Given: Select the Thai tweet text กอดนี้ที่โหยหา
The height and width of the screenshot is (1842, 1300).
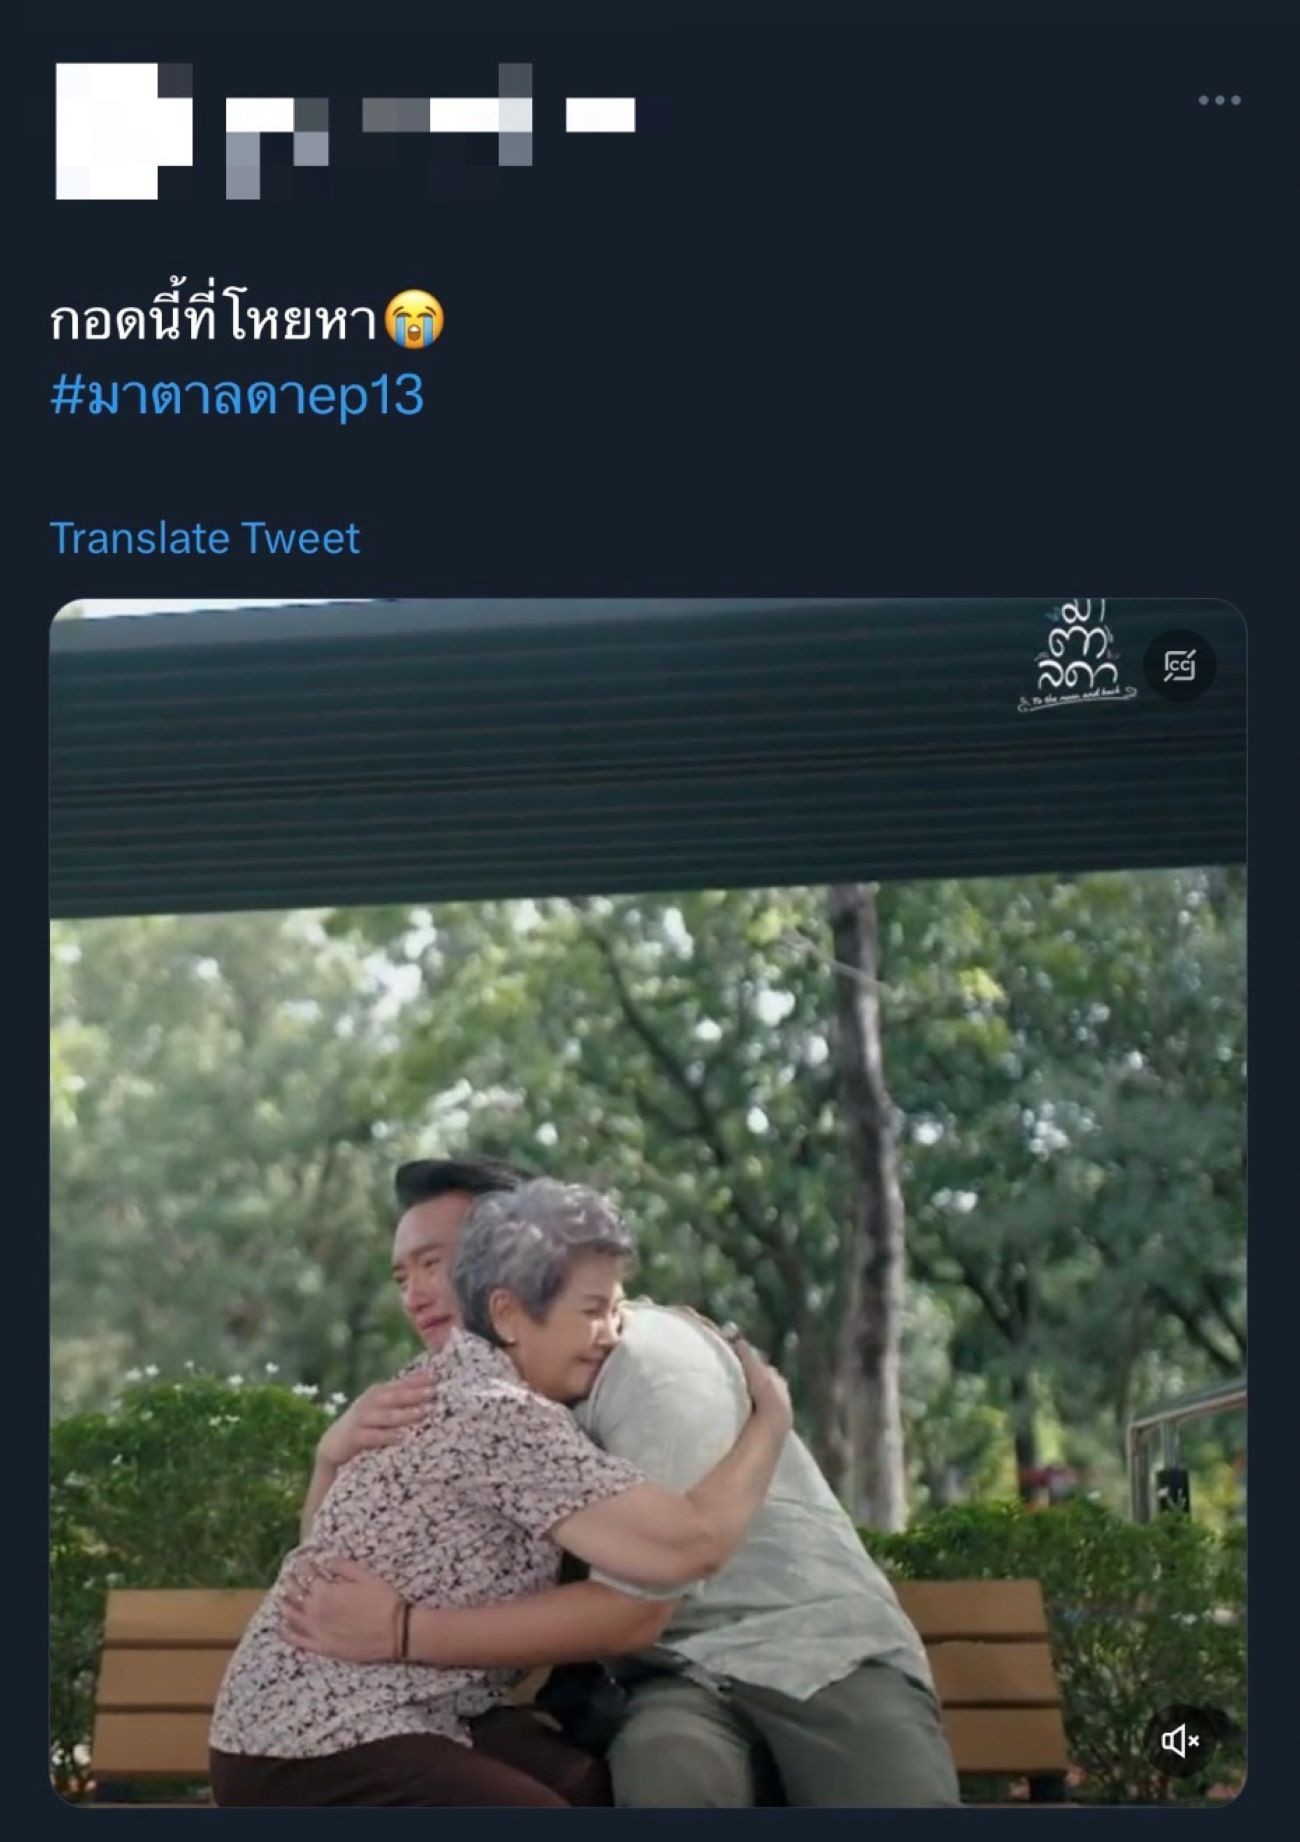Looking at the screenshot, I should pyautogui.click(x=215, y=320).
